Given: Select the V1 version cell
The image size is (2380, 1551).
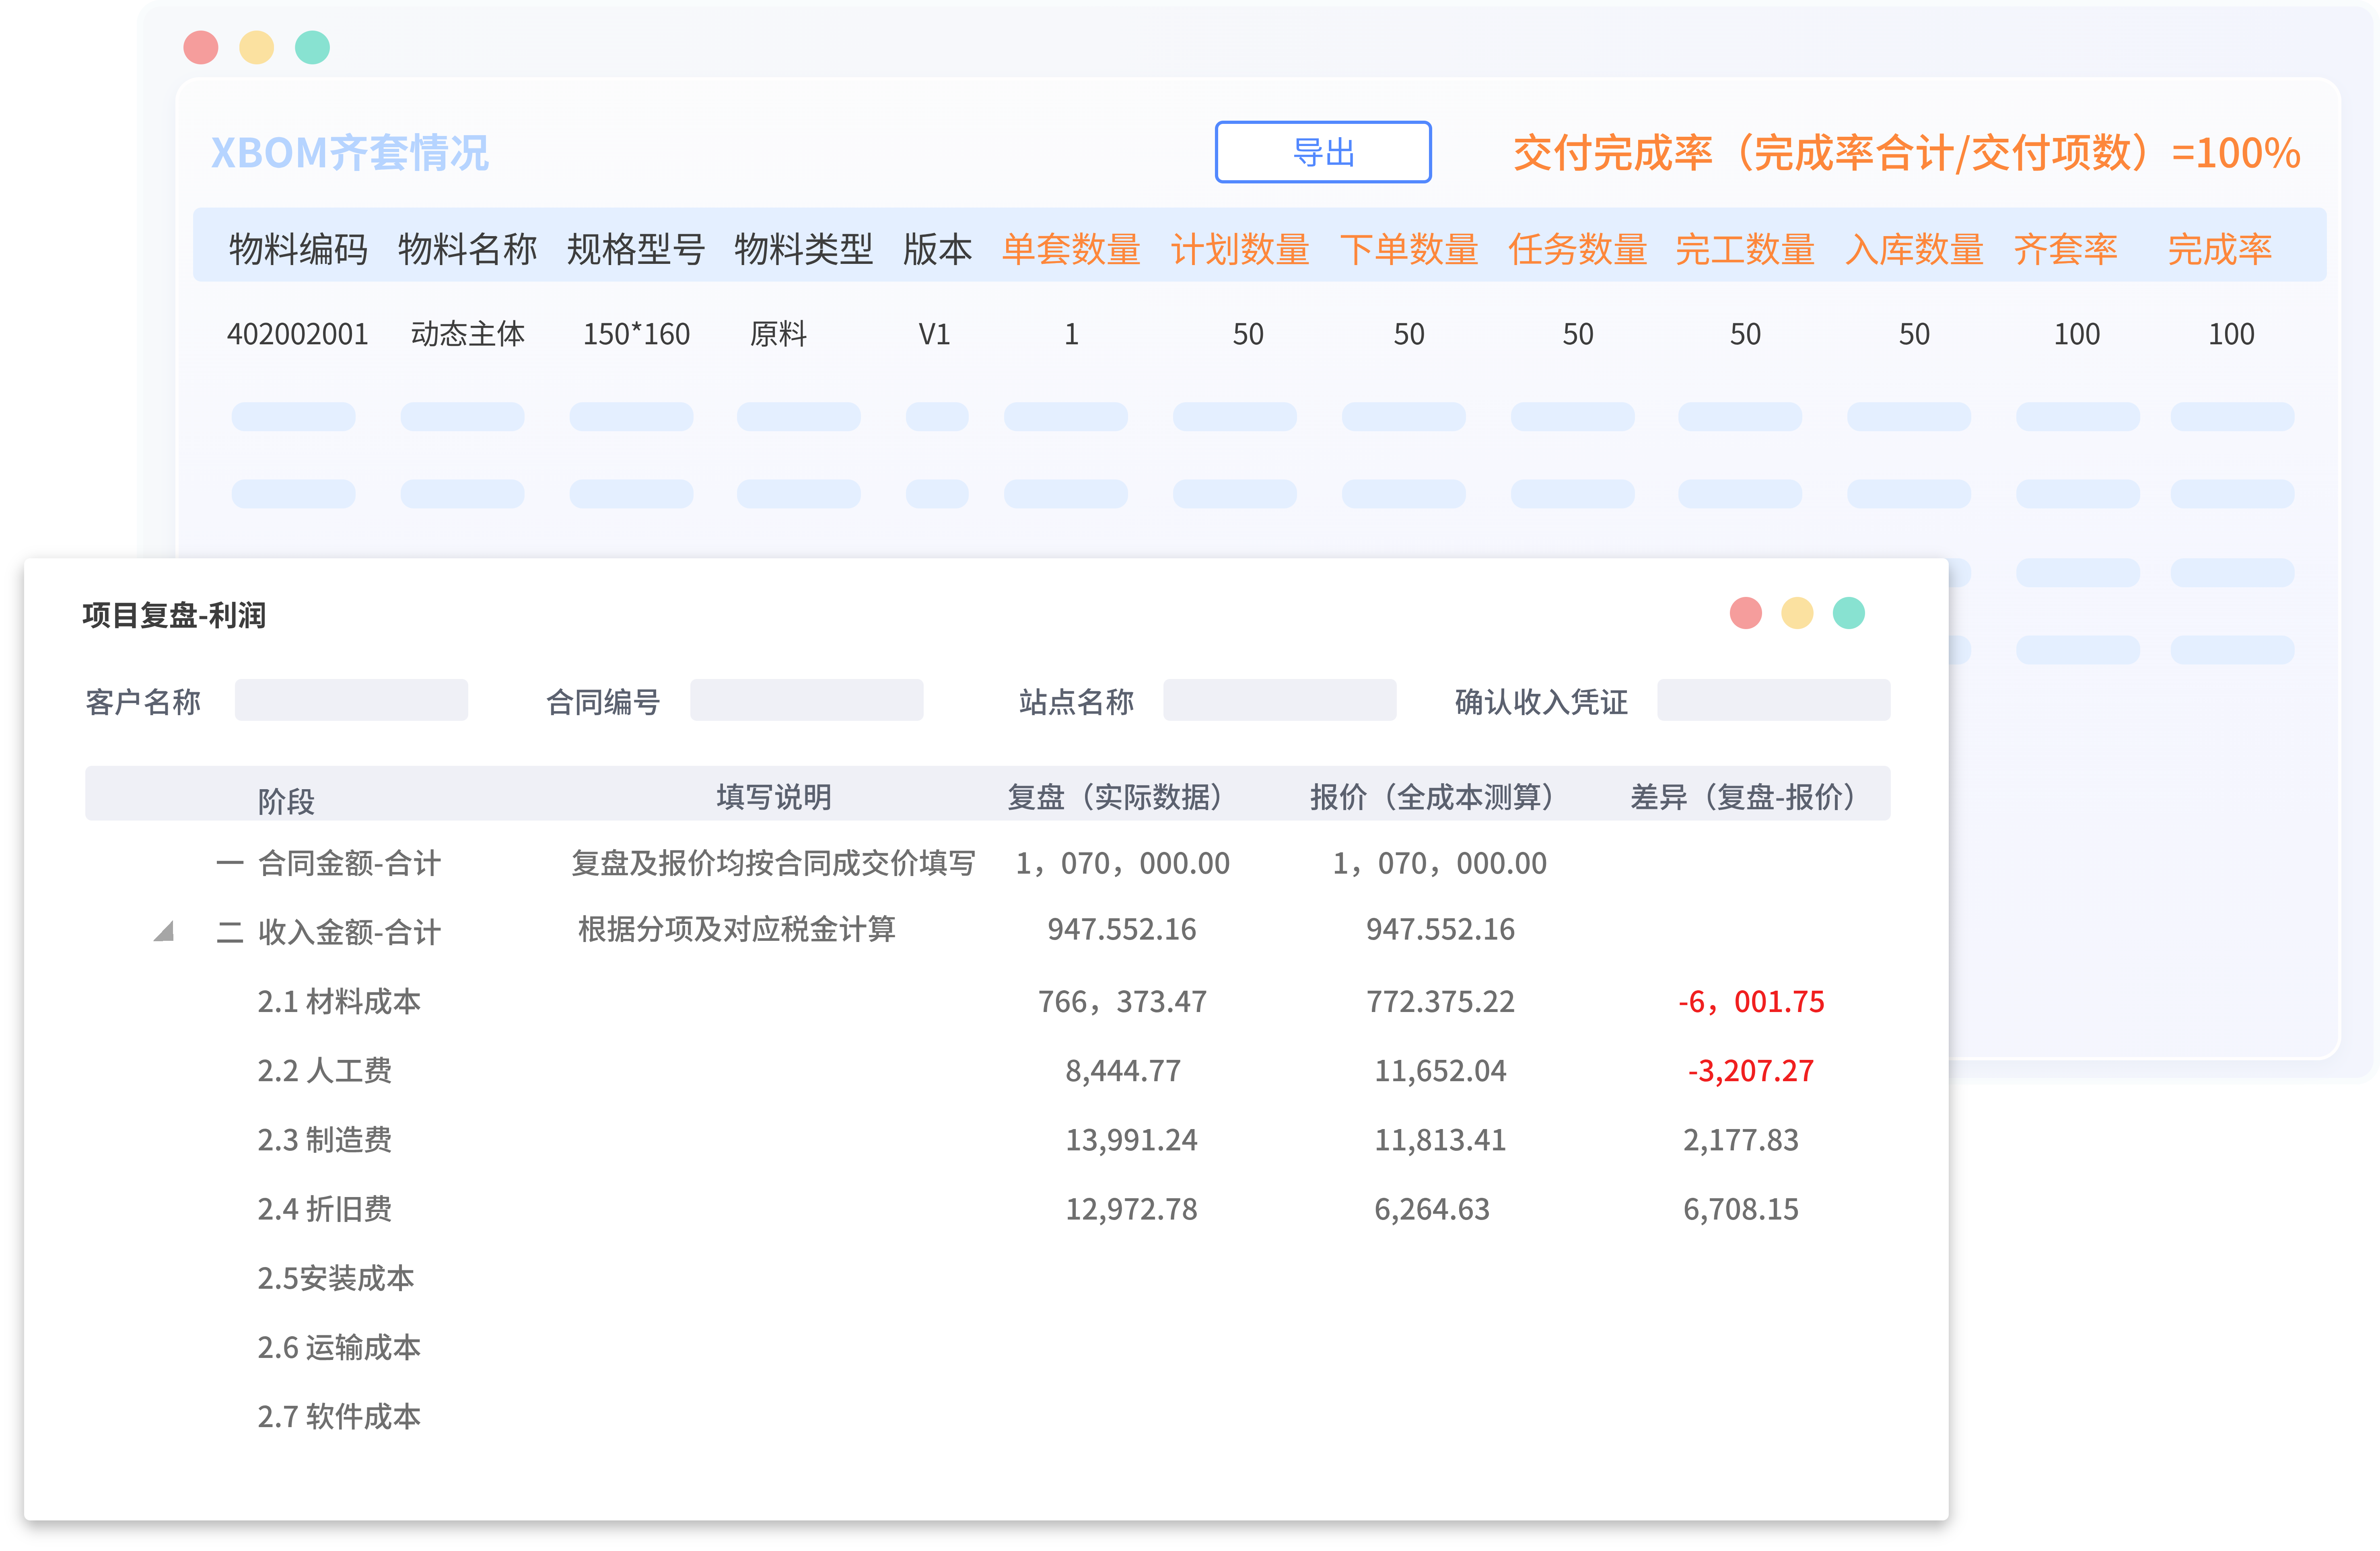Looking at the screenshot, I should (934, 334).
